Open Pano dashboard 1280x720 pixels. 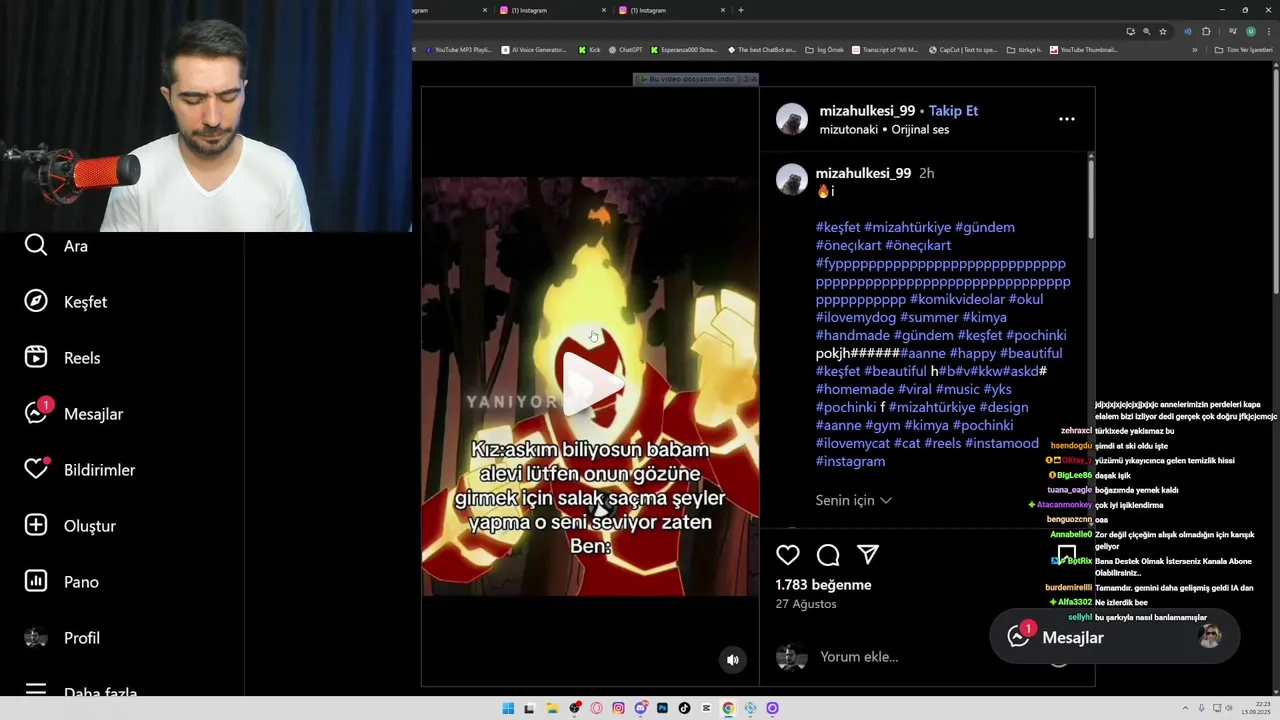[x=62, y=582]
